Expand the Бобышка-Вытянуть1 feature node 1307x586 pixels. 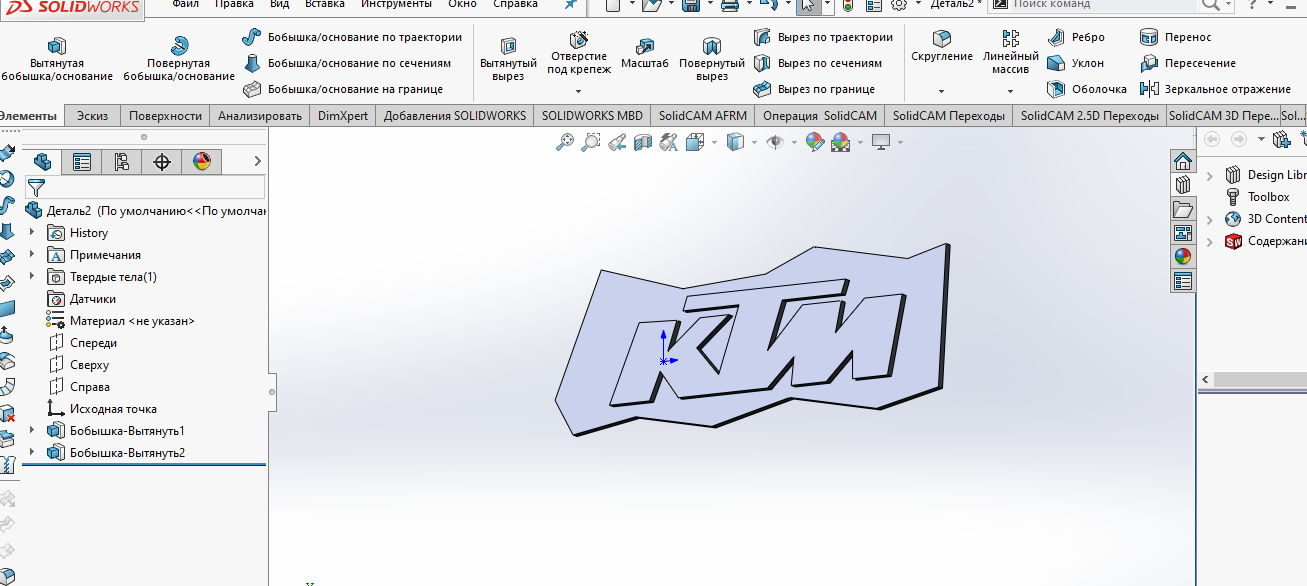click(x=32, y=431)
